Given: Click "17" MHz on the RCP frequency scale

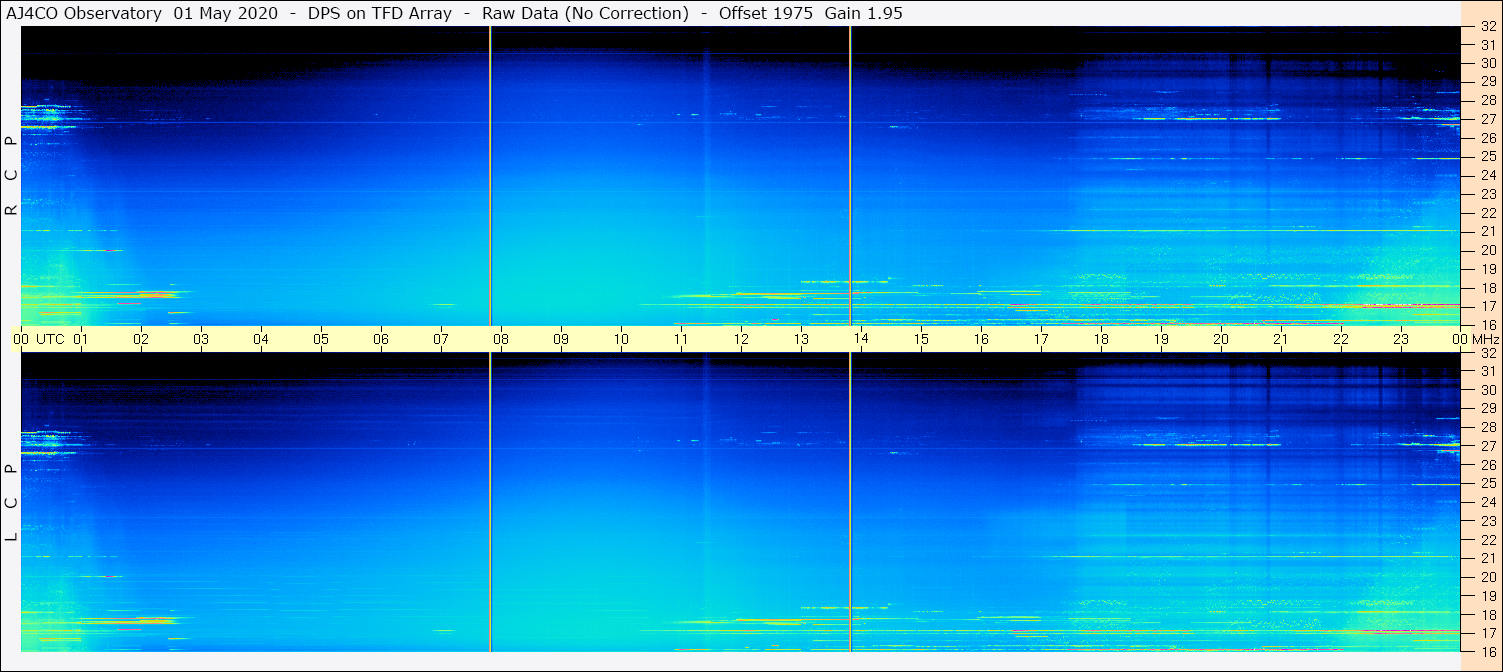Looking at the screenshot, I should click(x=1487, y=306).
